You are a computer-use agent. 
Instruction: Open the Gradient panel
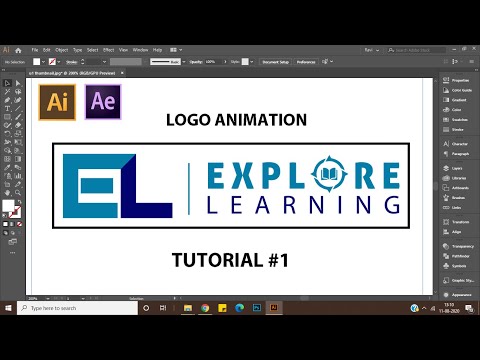coord(456,100)
